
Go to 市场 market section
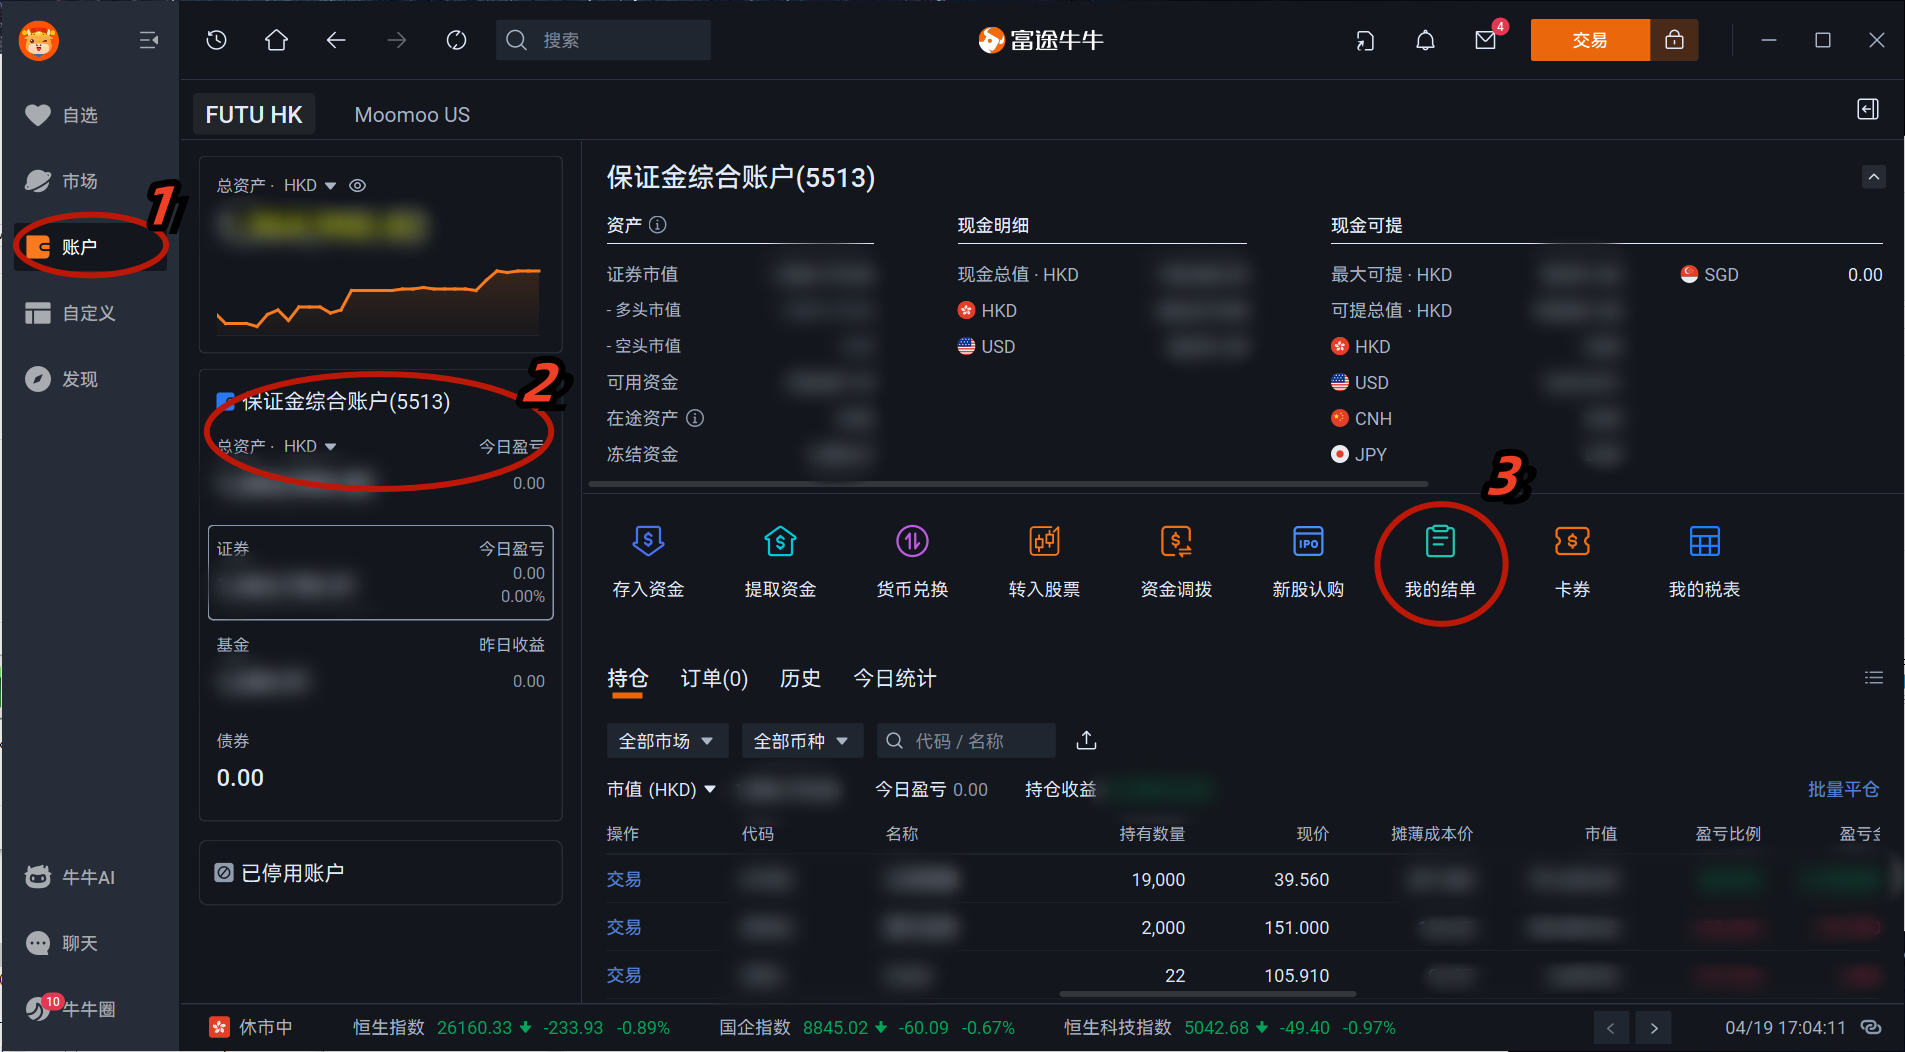tap(62, 181)
